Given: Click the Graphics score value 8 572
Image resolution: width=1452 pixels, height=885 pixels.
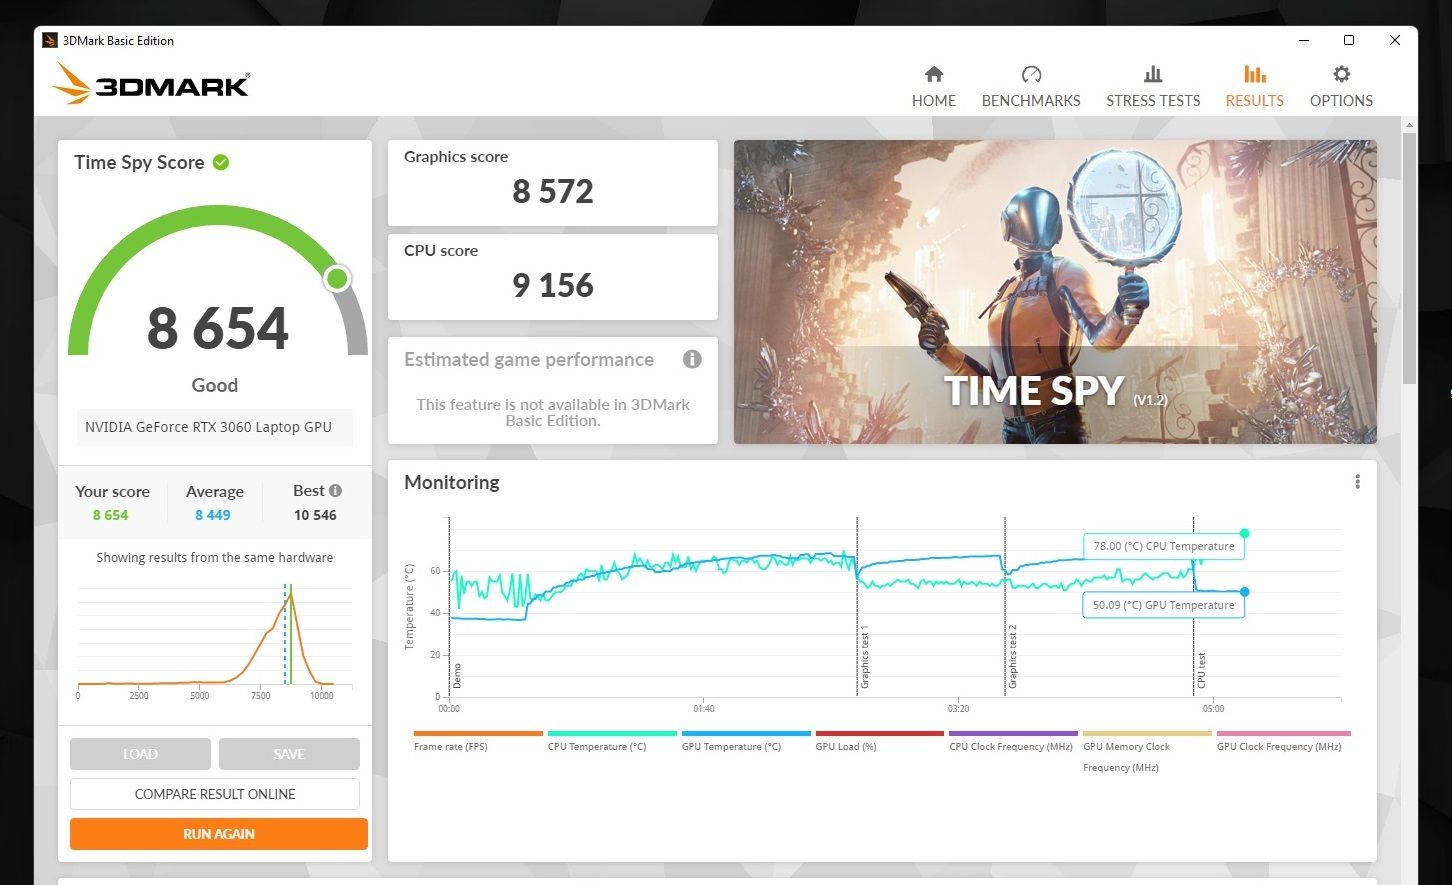Looking at the screenshot, I should [553, 191].
